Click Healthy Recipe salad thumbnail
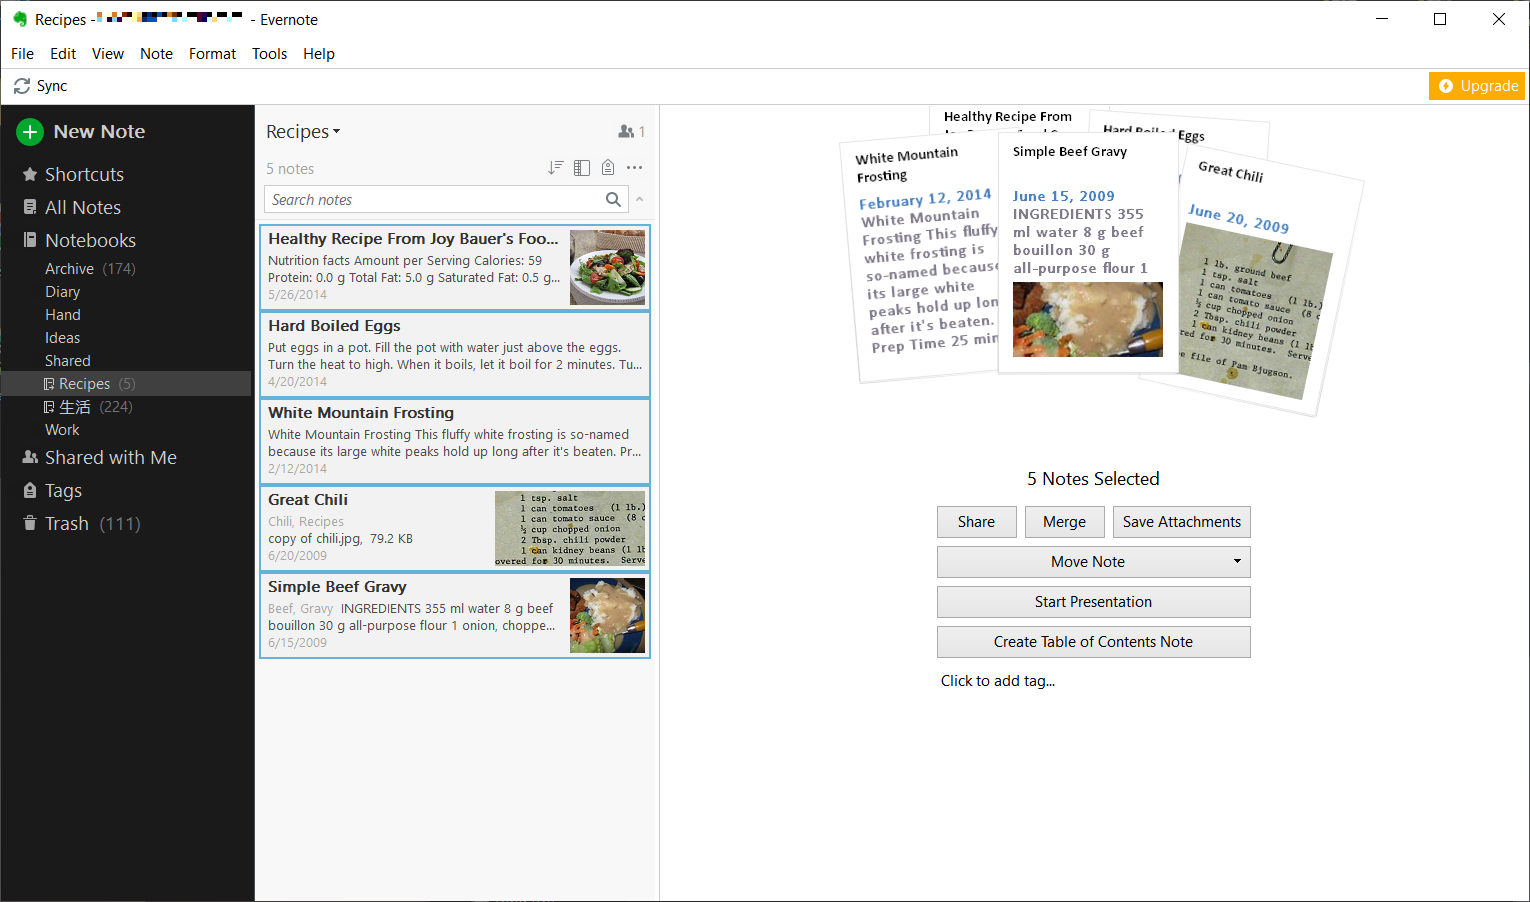1530x902 pixels. pyautogui.click(x=607, y=267)
